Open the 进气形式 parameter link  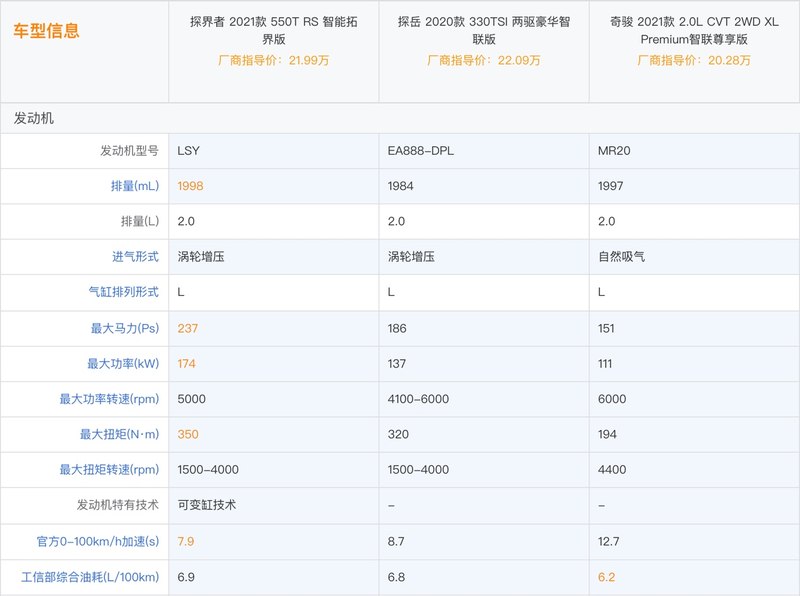point(135,257)
